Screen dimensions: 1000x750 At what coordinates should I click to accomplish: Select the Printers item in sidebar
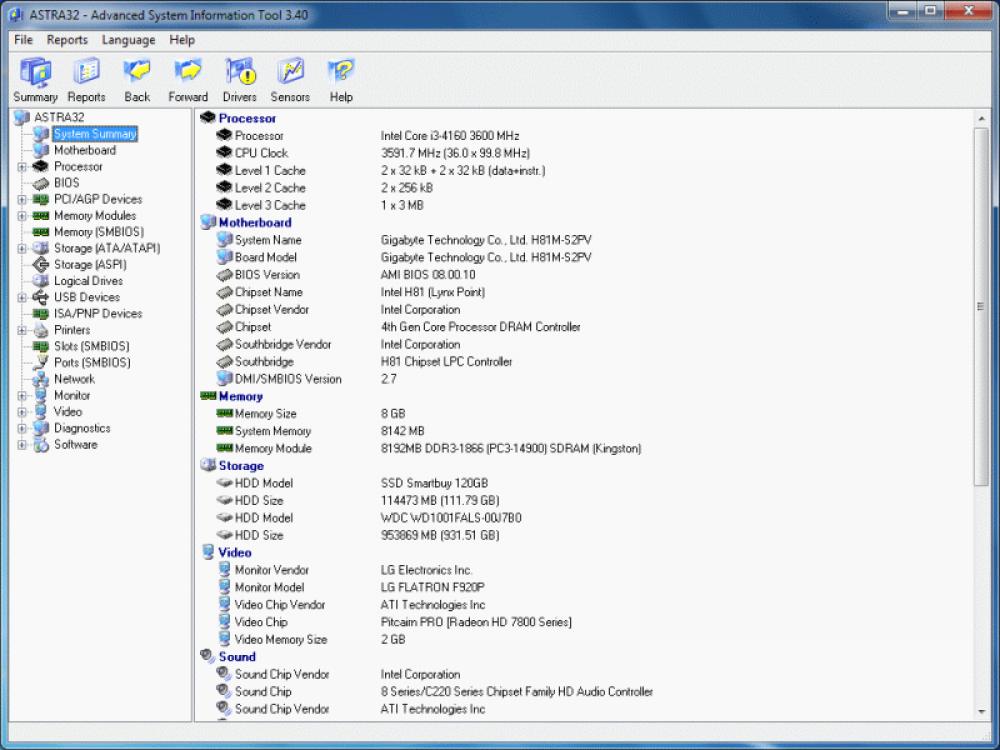point(70,330)
